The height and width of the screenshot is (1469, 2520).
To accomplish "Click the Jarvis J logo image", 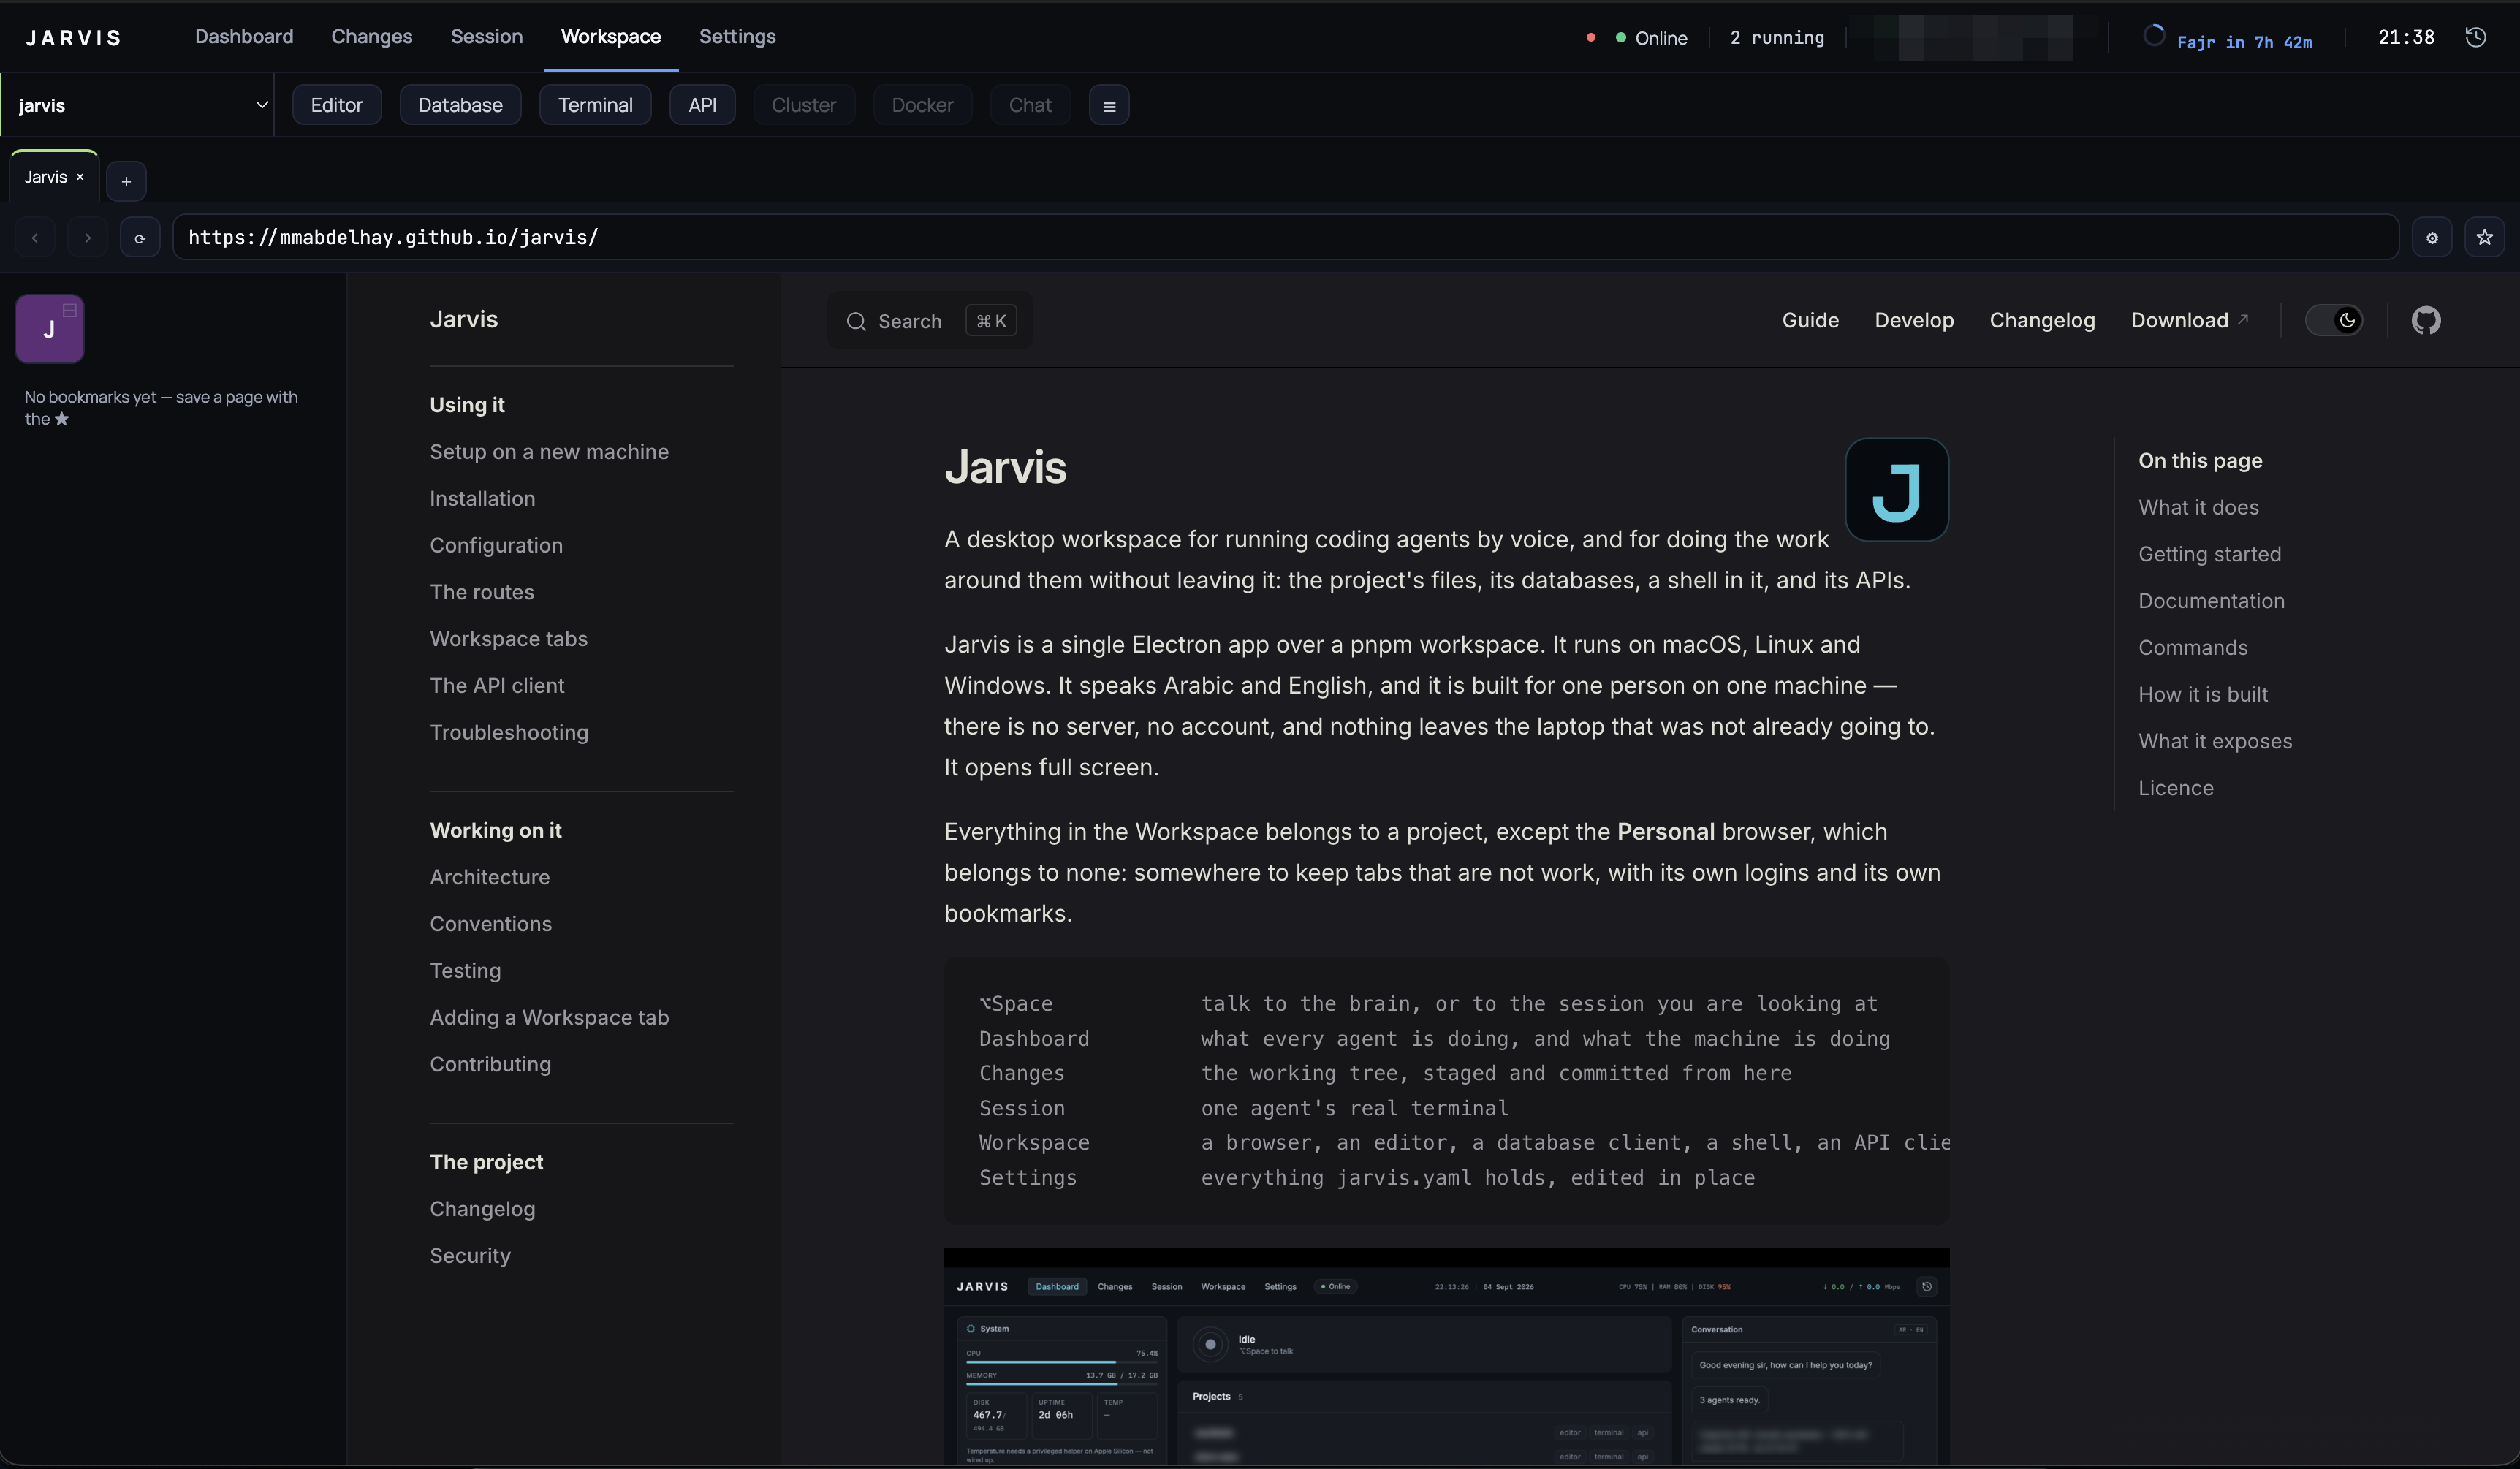I will pyautogui.click(x=1897, y=490).
